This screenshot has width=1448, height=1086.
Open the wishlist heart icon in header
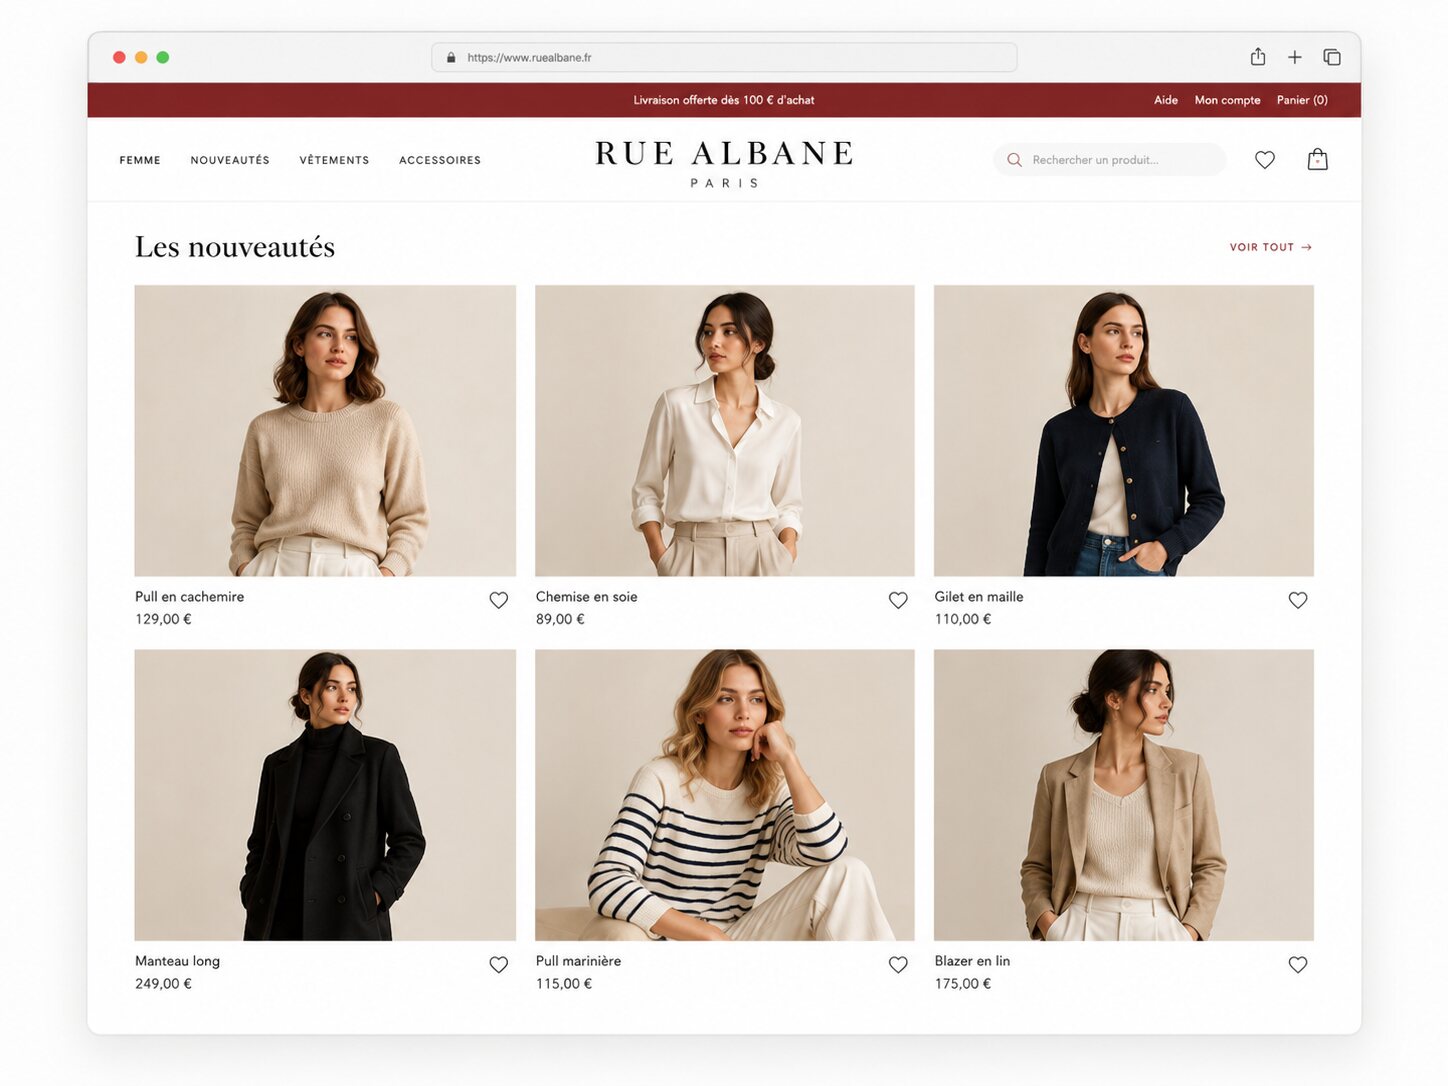click(x=1265, y=160)
